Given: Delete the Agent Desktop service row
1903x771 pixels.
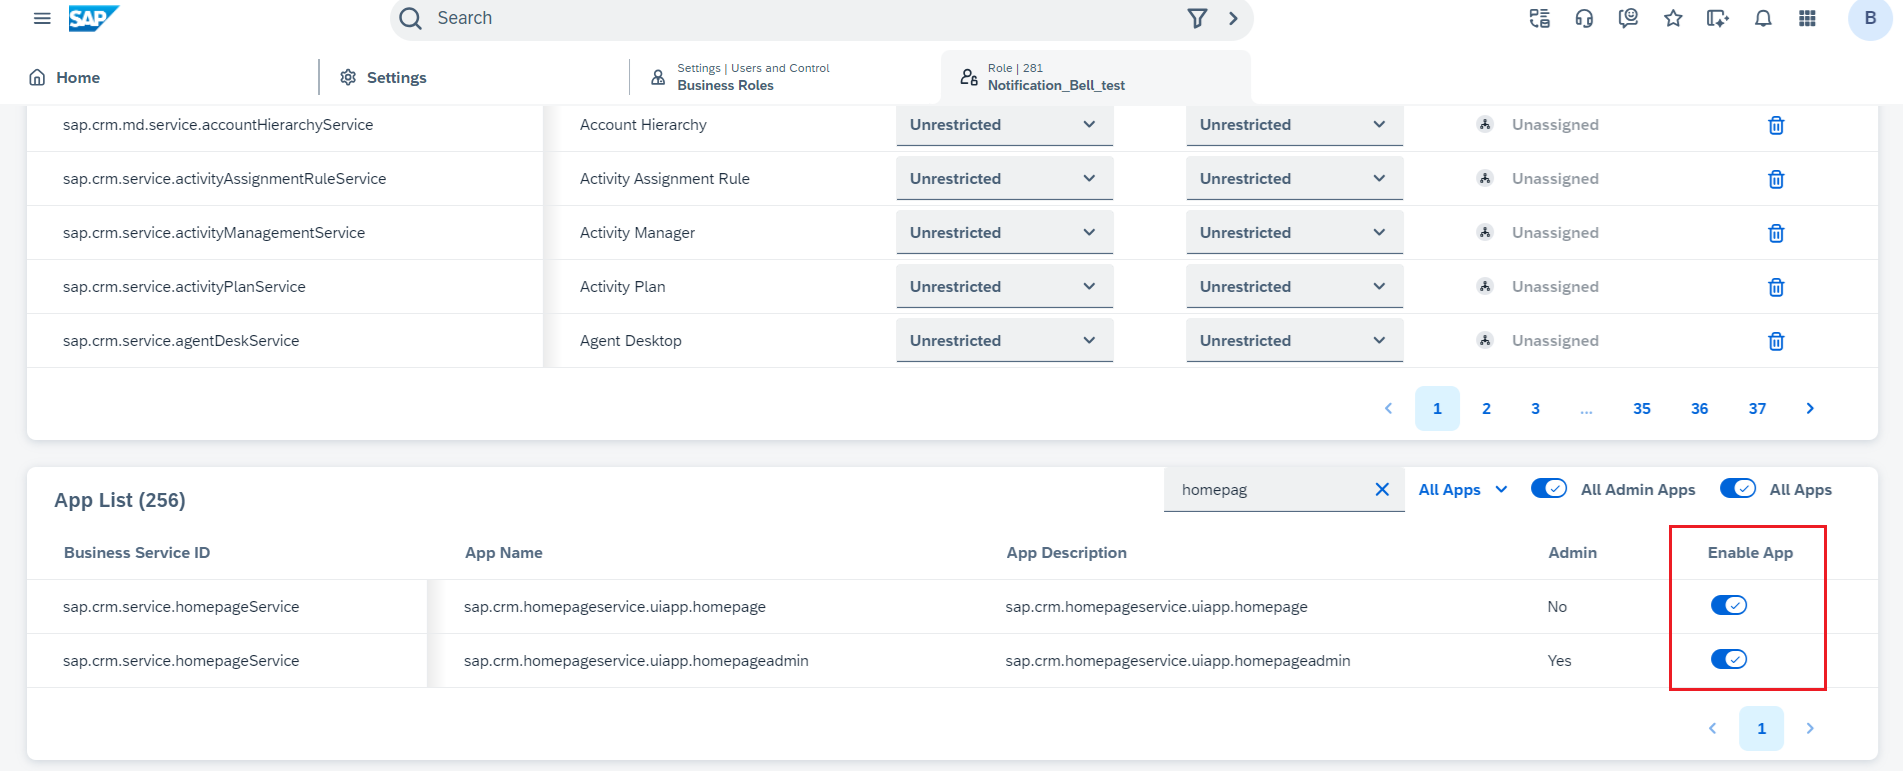Looking at the screenshot, I should [x=1776, y=341].
